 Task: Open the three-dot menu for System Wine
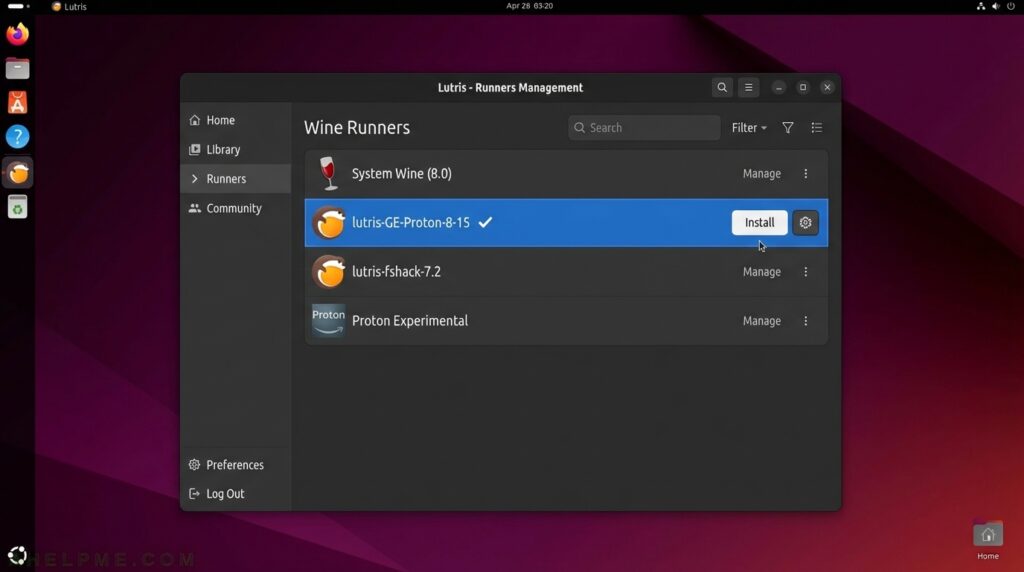806,174
